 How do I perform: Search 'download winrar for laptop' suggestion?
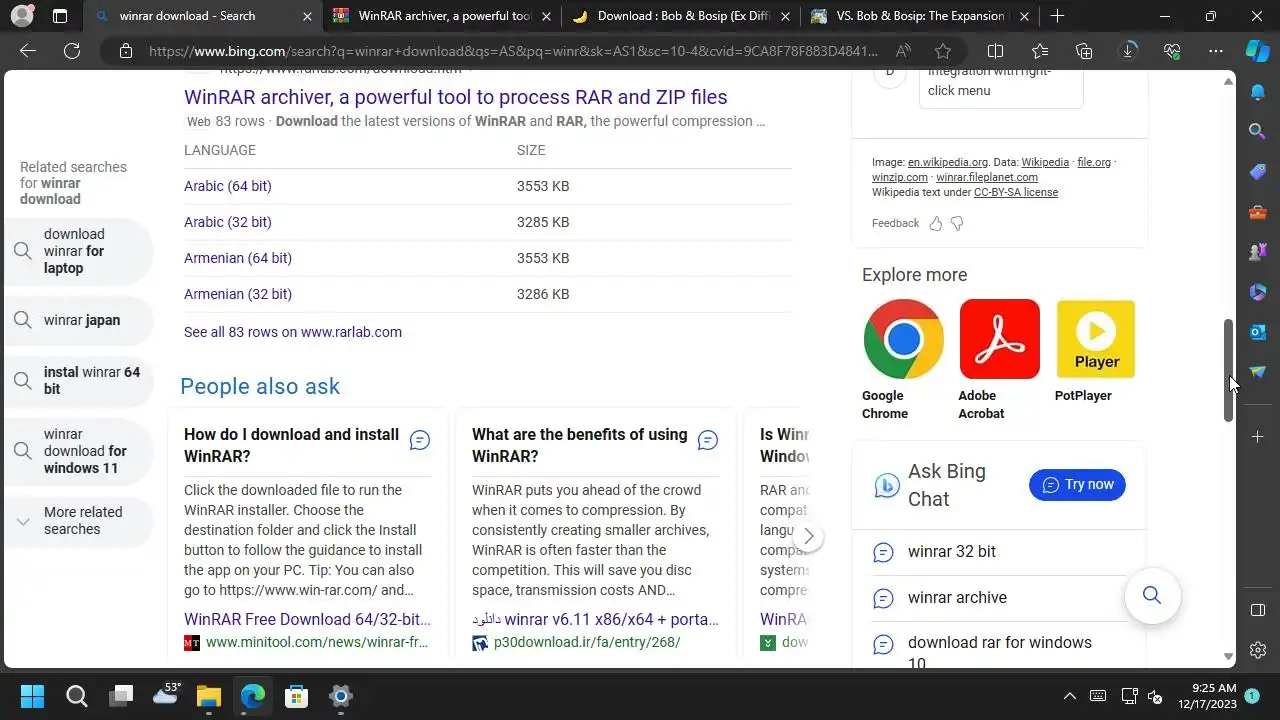point(79,251)
